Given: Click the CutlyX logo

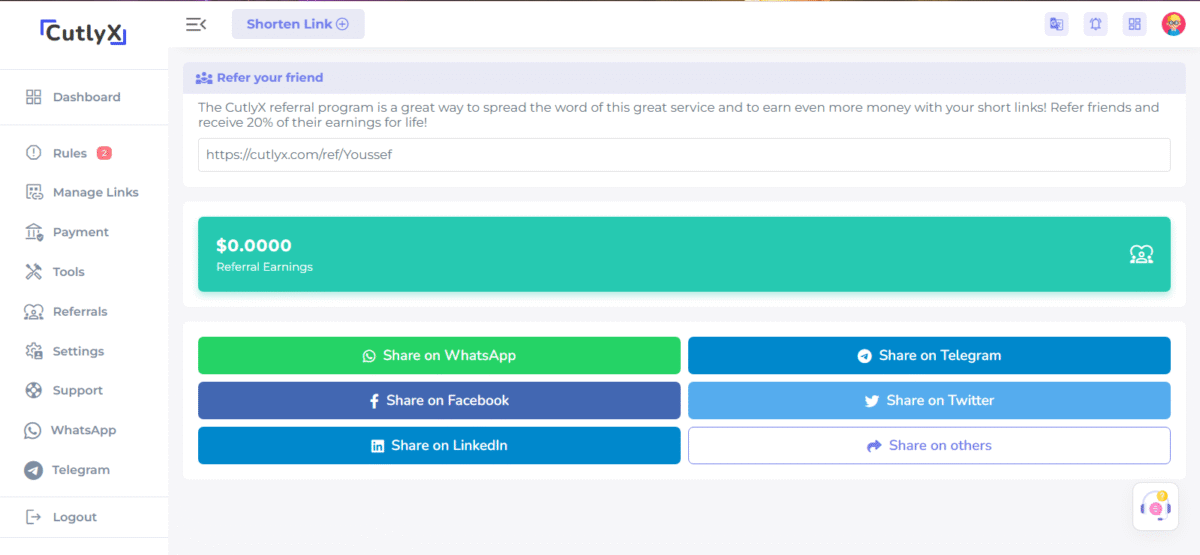Looking at the screenshot, I should pos(84,33).
